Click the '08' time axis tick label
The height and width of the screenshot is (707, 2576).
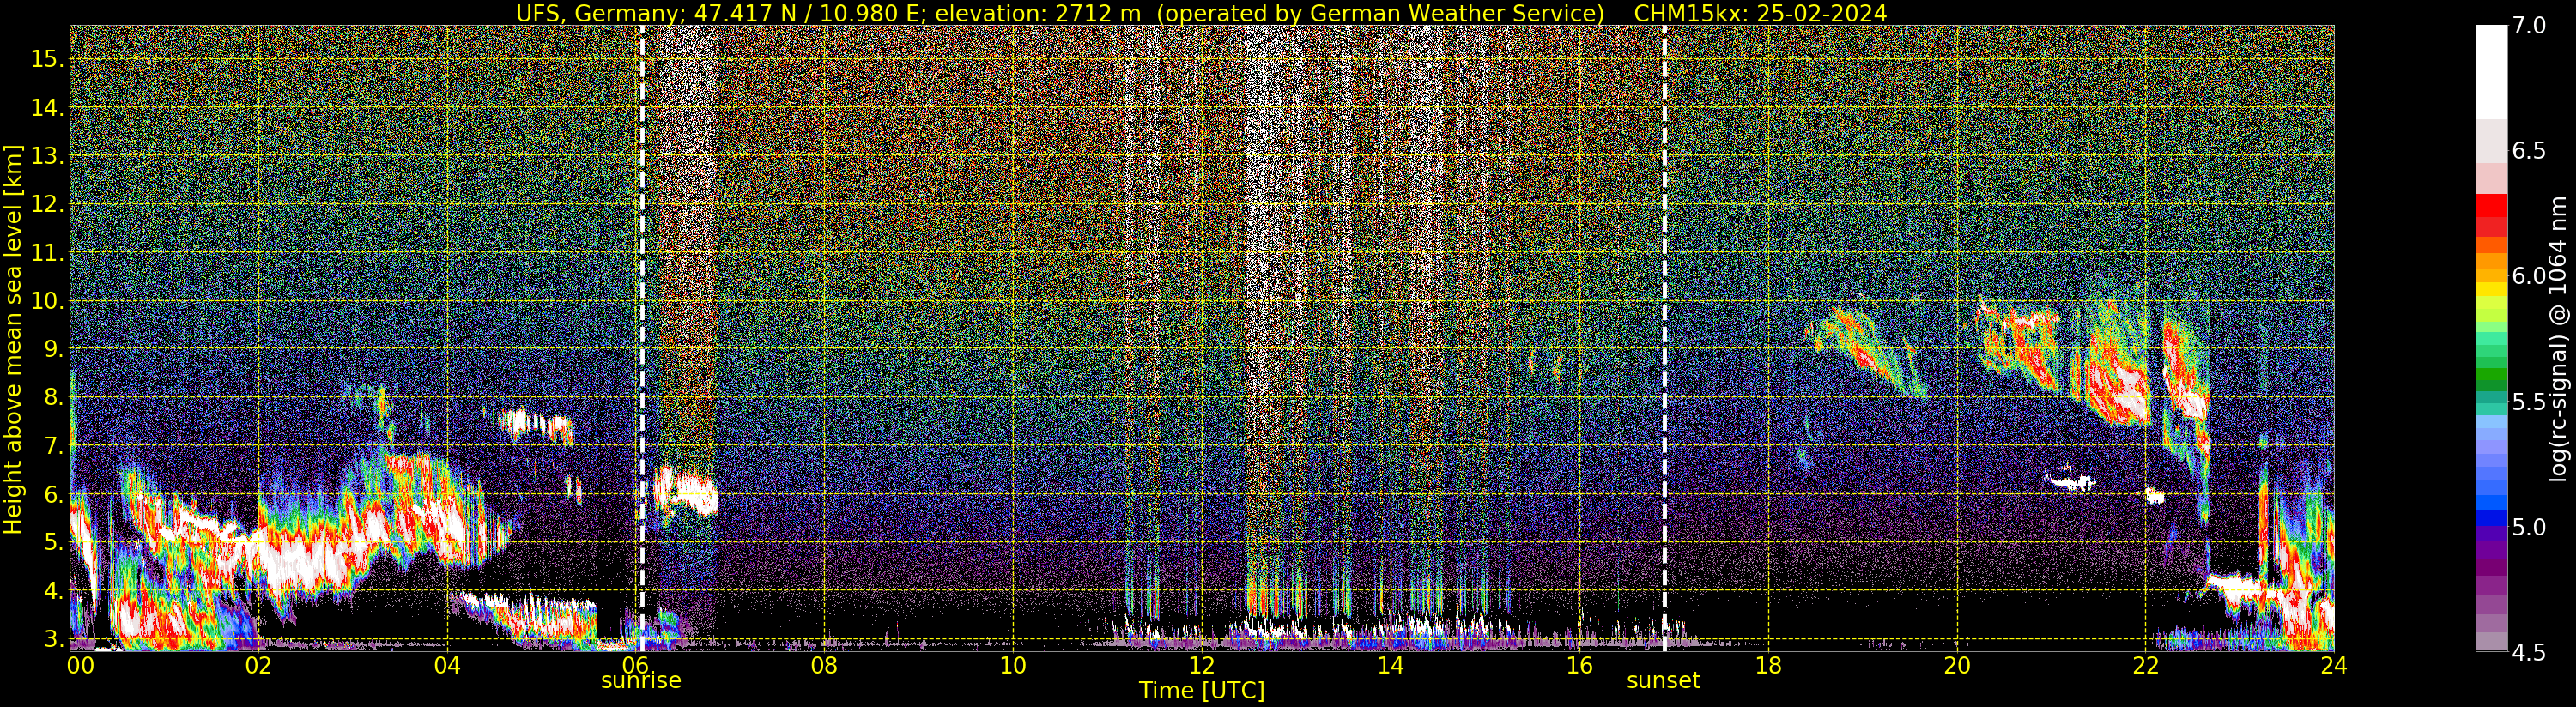pyautogui.click(x=824, y=665)
